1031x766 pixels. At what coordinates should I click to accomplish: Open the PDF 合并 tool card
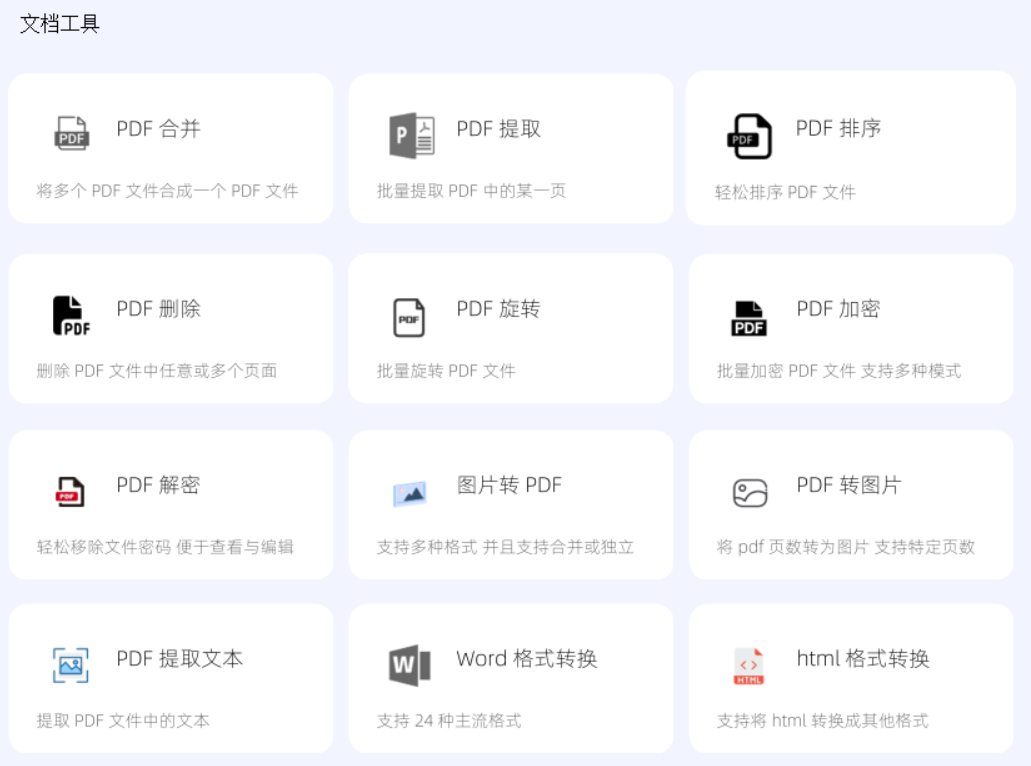click(x=170, y=148)
